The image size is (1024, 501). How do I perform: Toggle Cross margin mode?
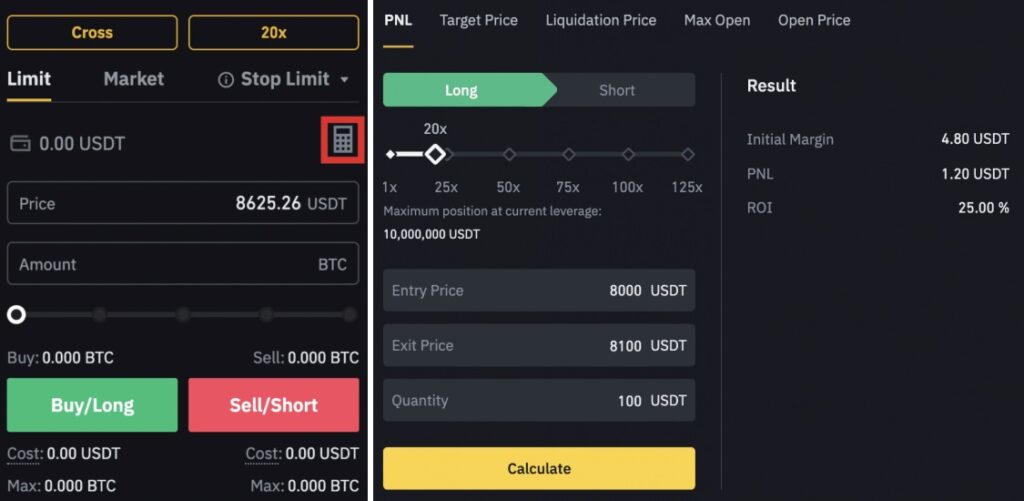(x=92, y=33)
